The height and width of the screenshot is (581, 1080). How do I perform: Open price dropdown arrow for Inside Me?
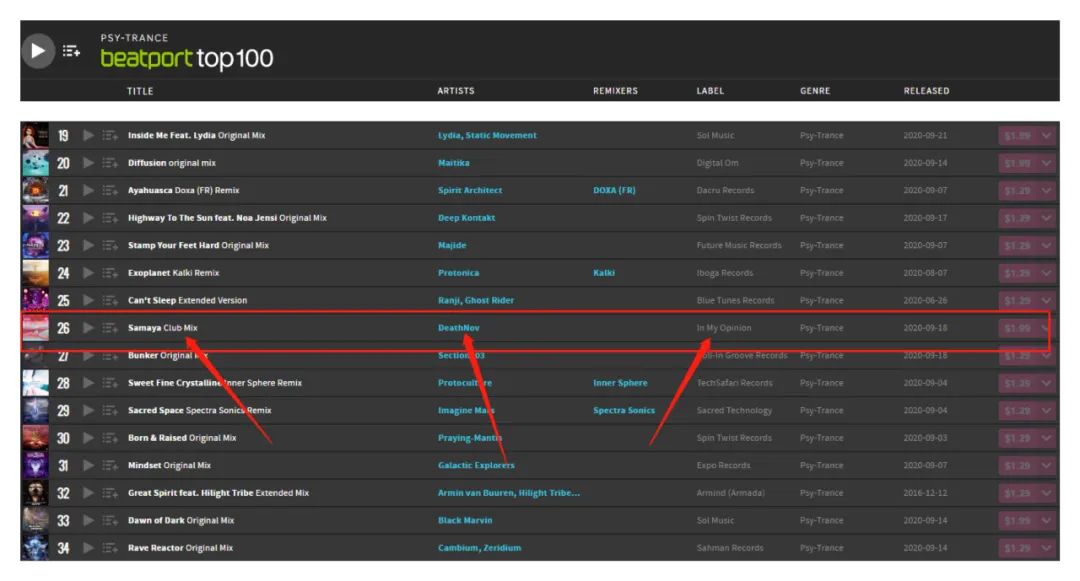click(1046, 136)
